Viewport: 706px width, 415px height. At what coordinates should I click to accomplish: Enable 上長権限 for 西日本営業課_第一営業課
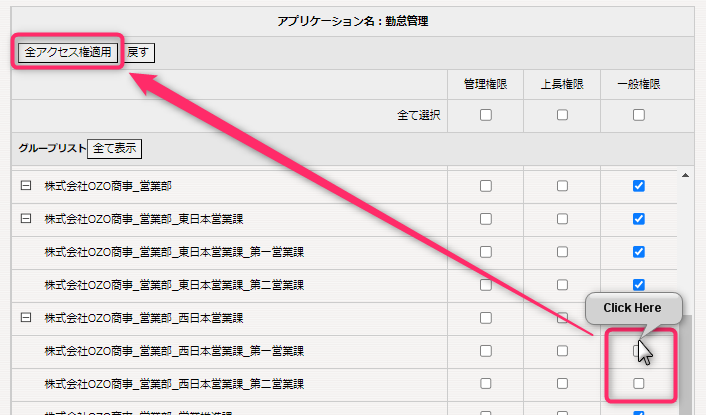562,351
